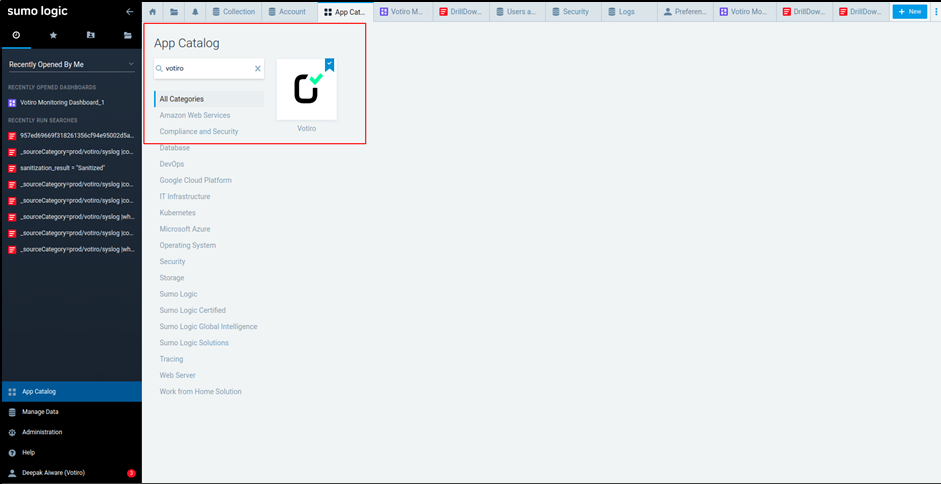Switch to the Preferences tab
The width and height of the screenshot is (941, 484).
click(685, 11)
